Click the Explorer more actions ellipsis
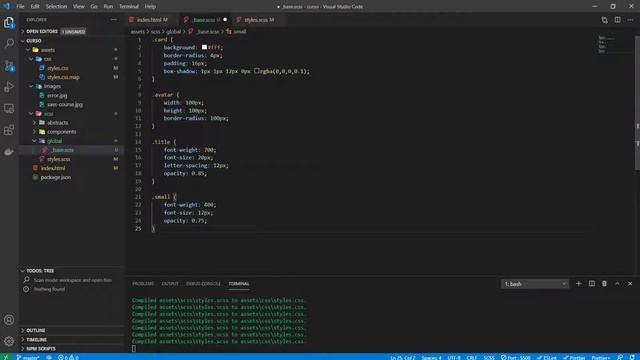This screenshot has height=360, width=640. tap(113, 20)
